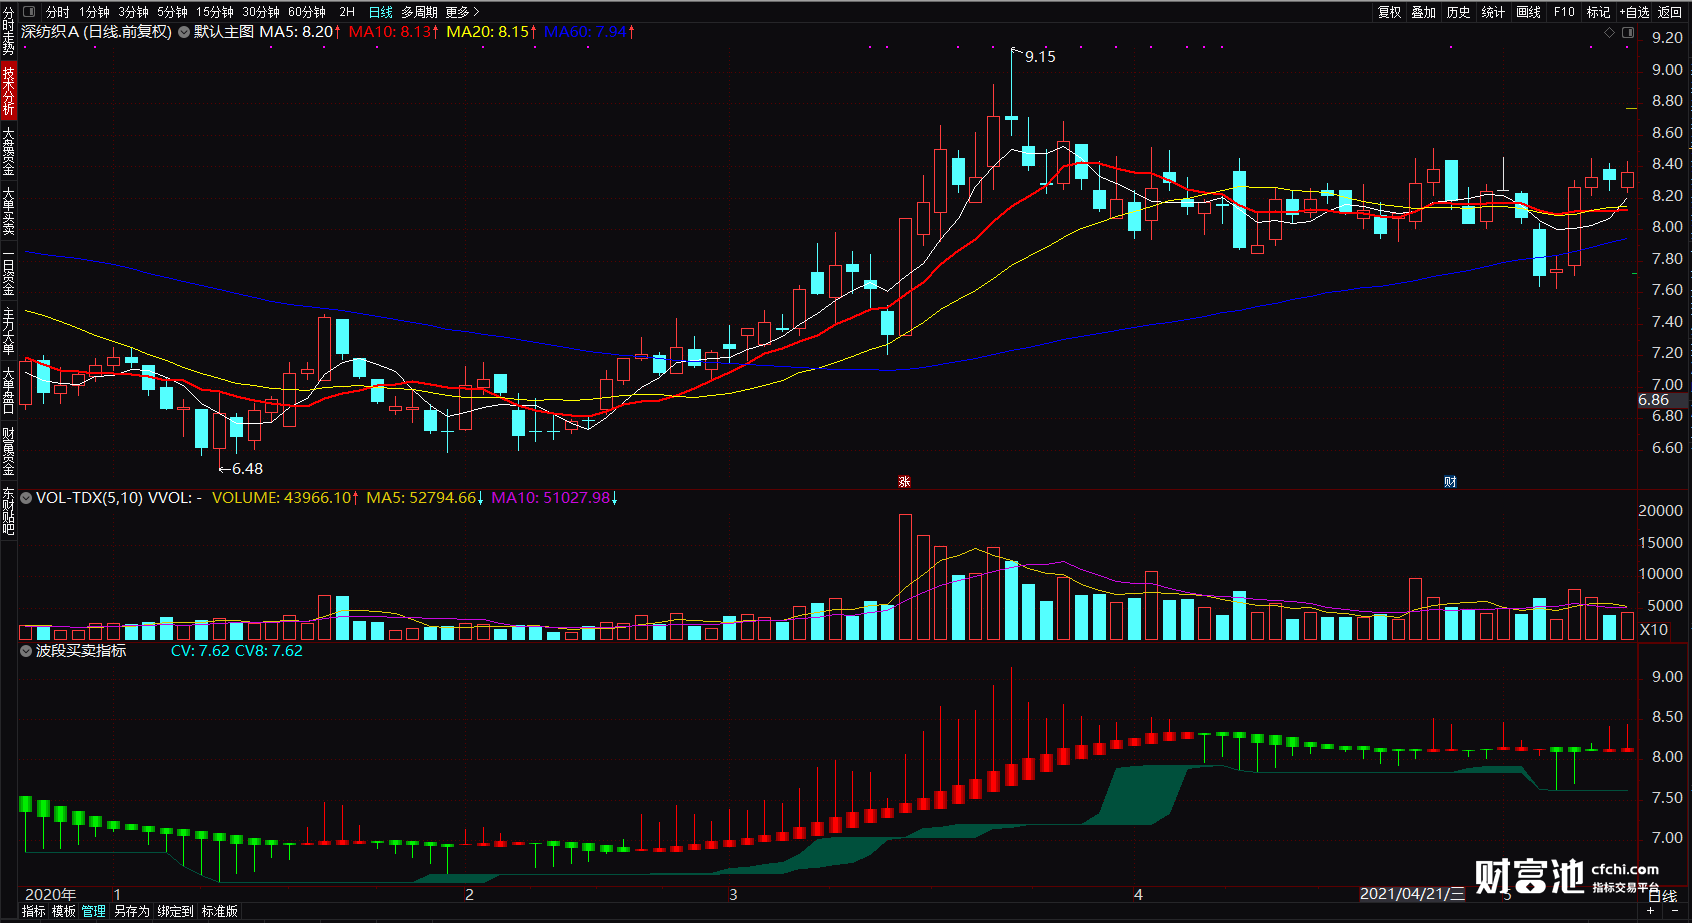Open 大单盘口 sidebar tab
The image size is (1692, 923).
point(8,390)
